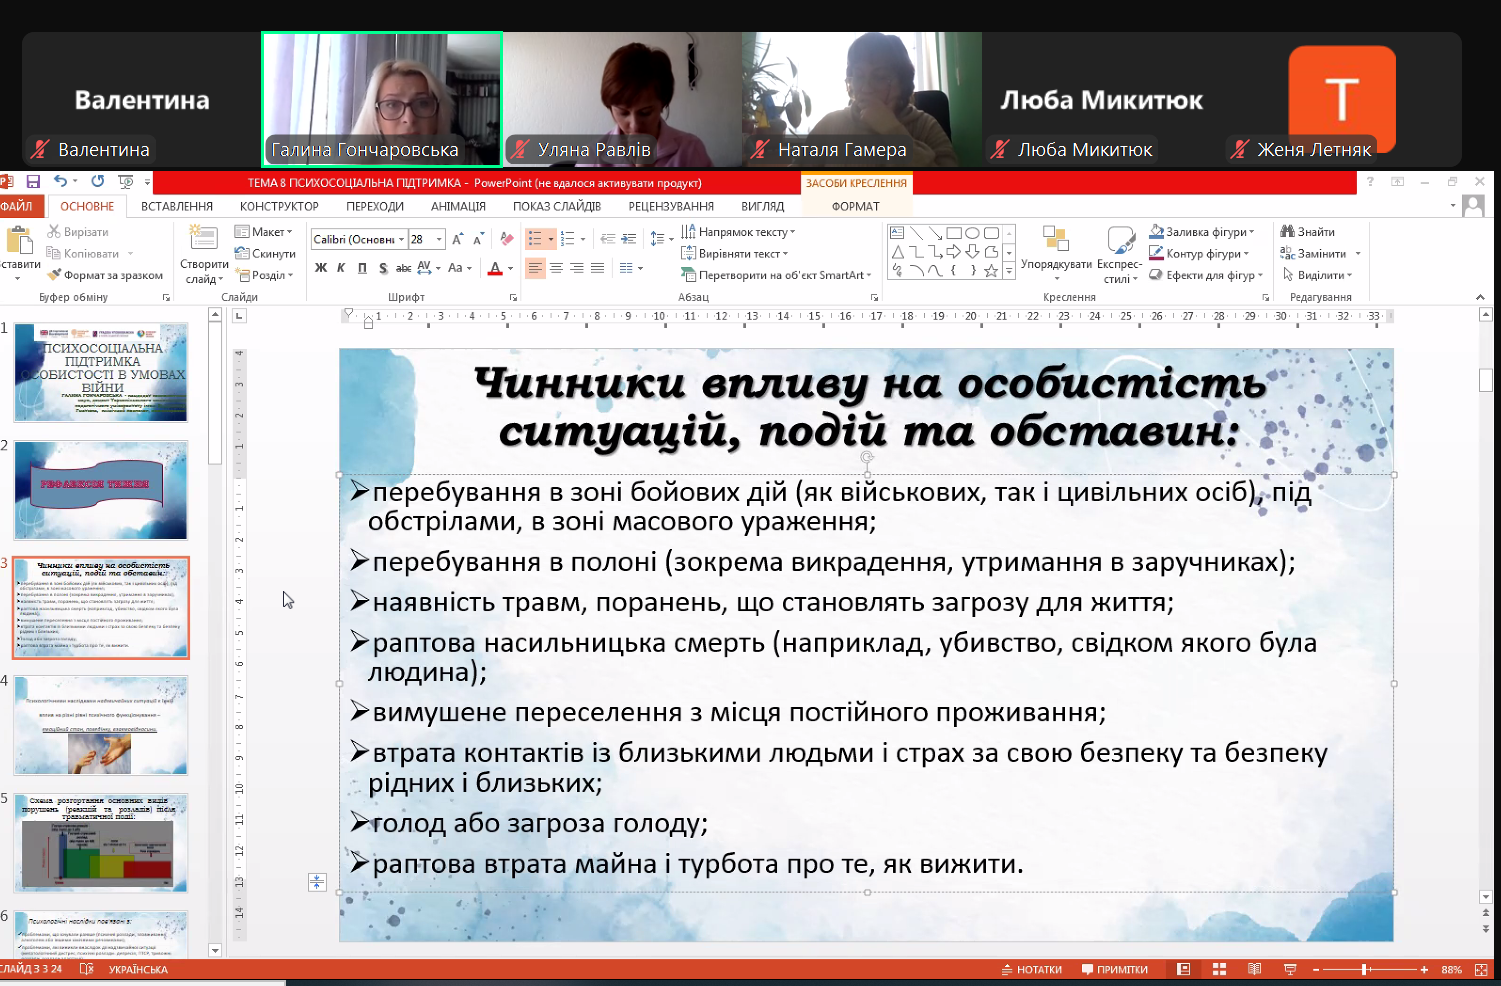Increase font size with the enlarge icon
Screen dimensions: 1501x986
(457, 239)
